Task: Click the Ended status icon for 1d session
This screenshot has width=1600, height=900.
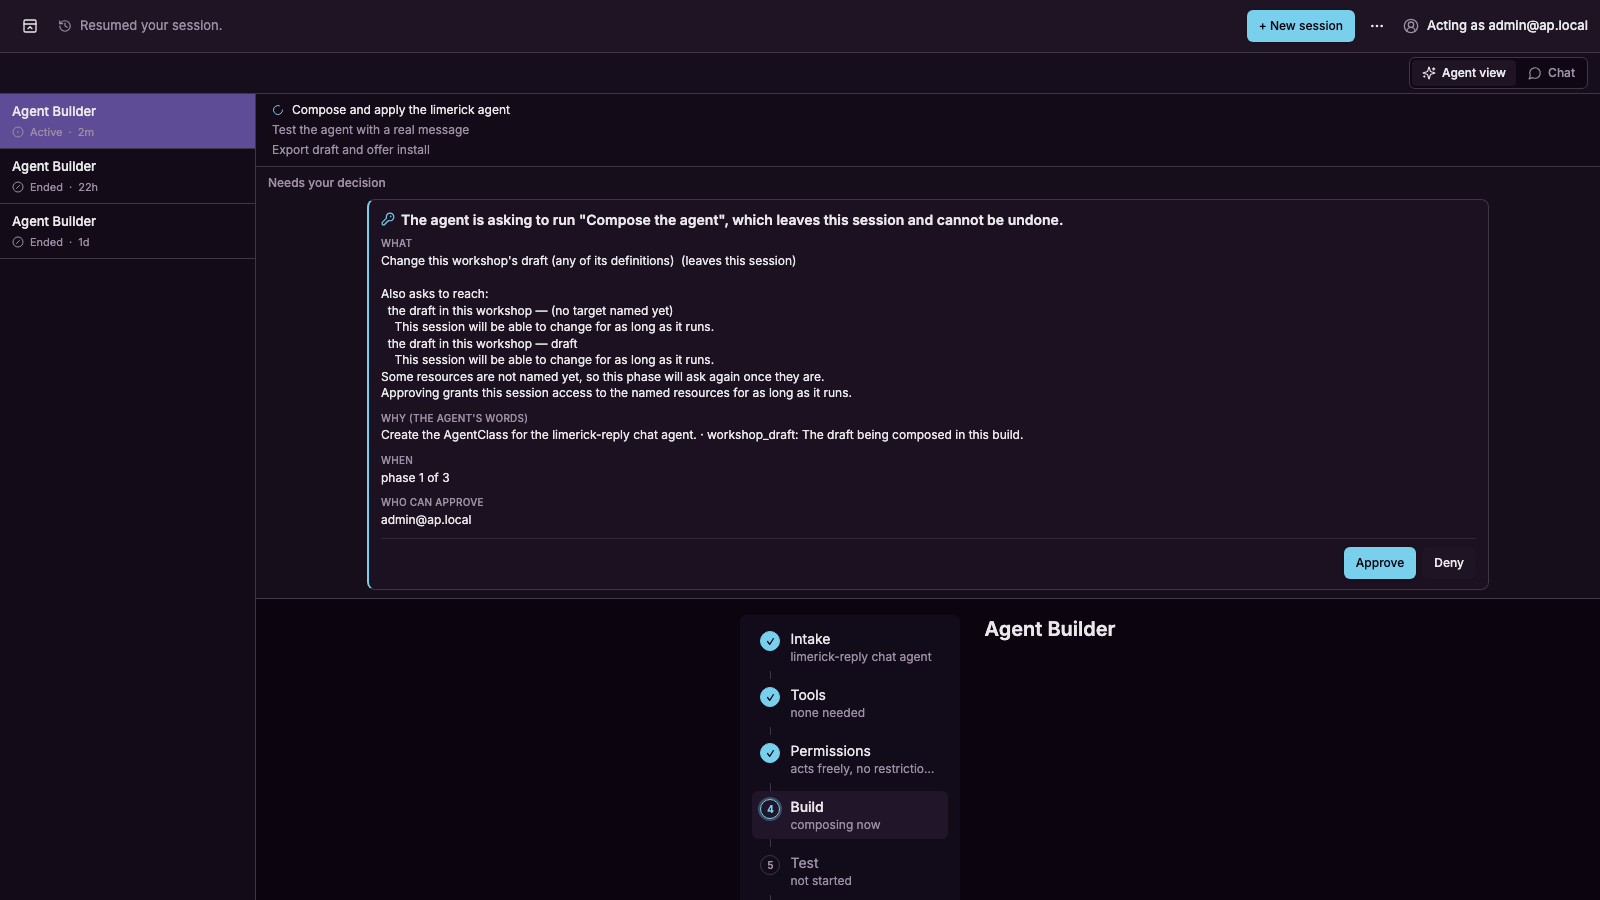Action: (x=18, y=242)
